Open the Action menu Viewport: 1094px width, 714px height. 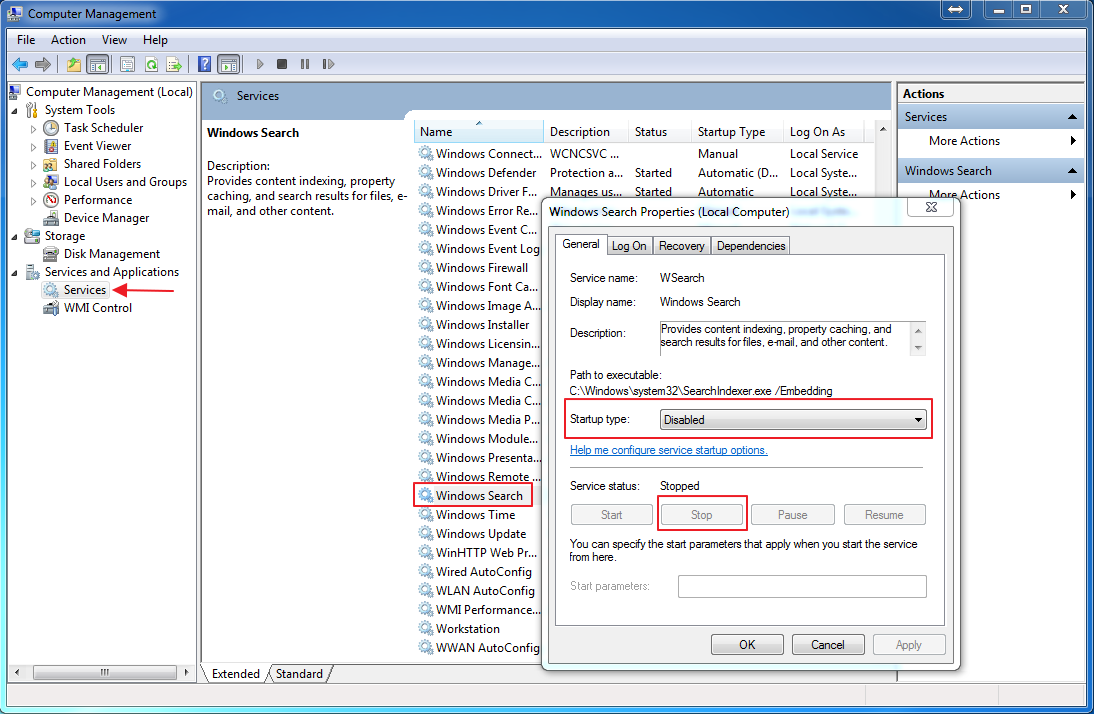point(68,40)
